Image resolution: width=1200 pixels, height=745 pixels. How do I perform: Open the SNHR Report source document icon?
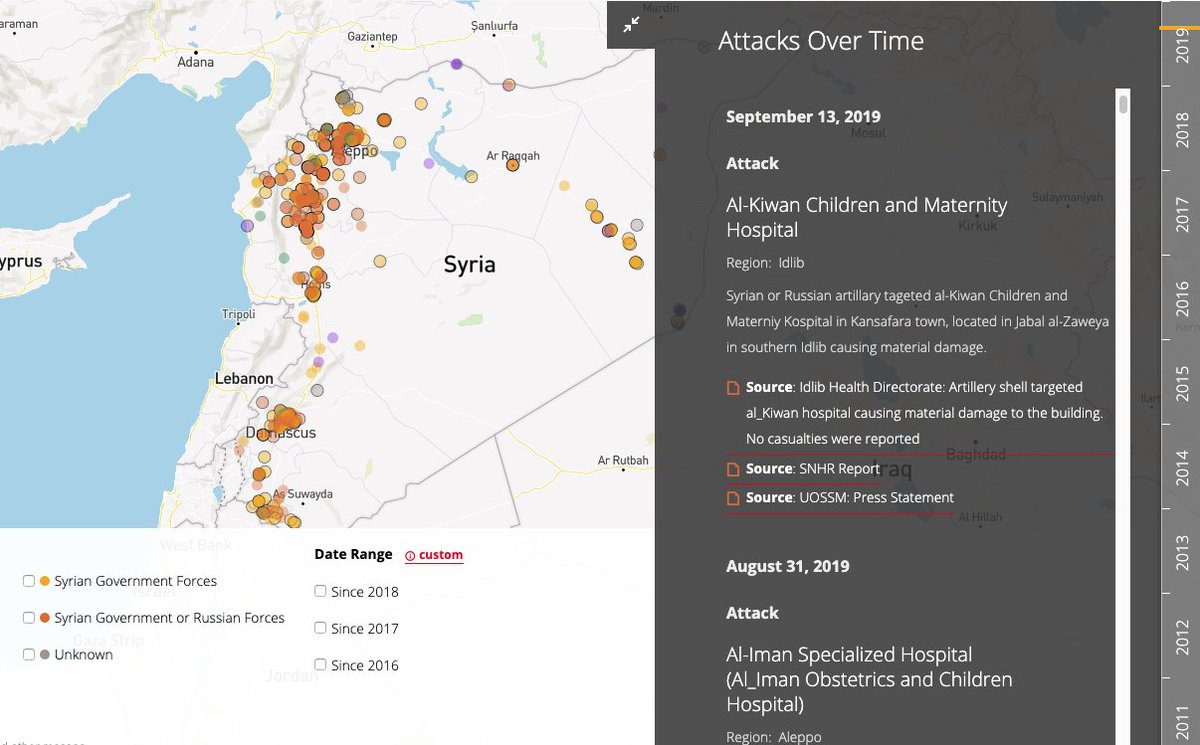[733, 469]
